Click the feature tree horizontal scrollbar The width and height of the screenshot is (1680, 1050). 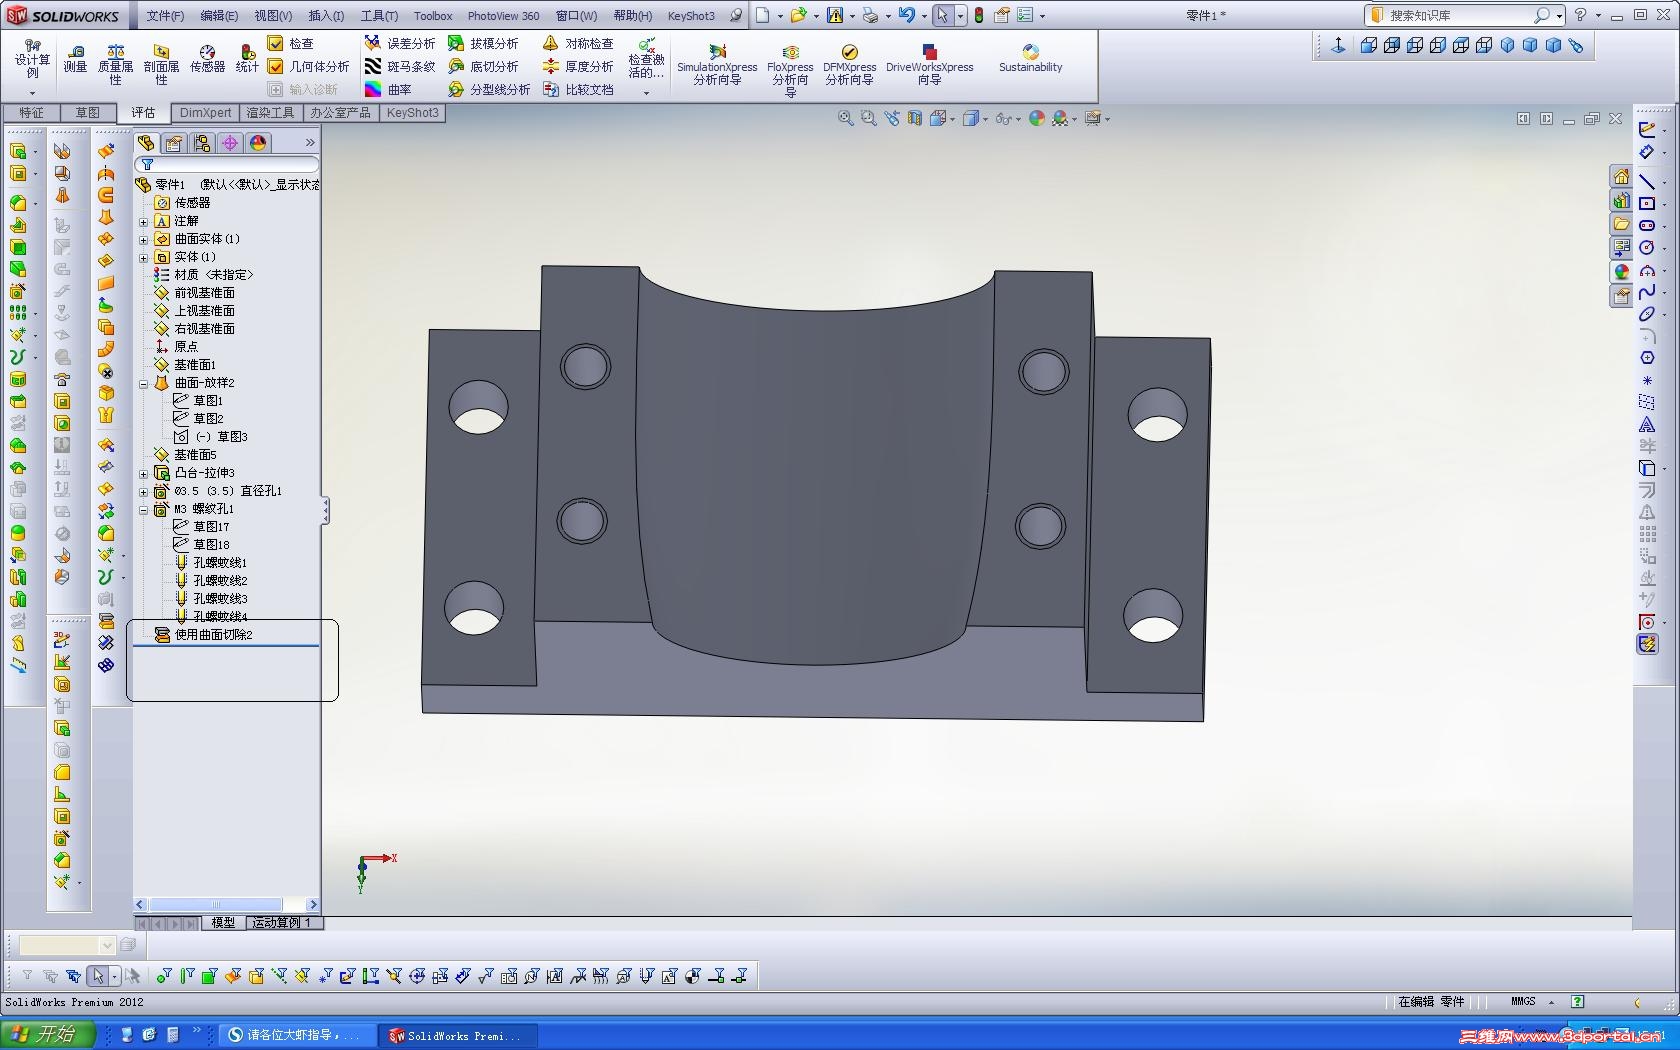pos(227,905)
